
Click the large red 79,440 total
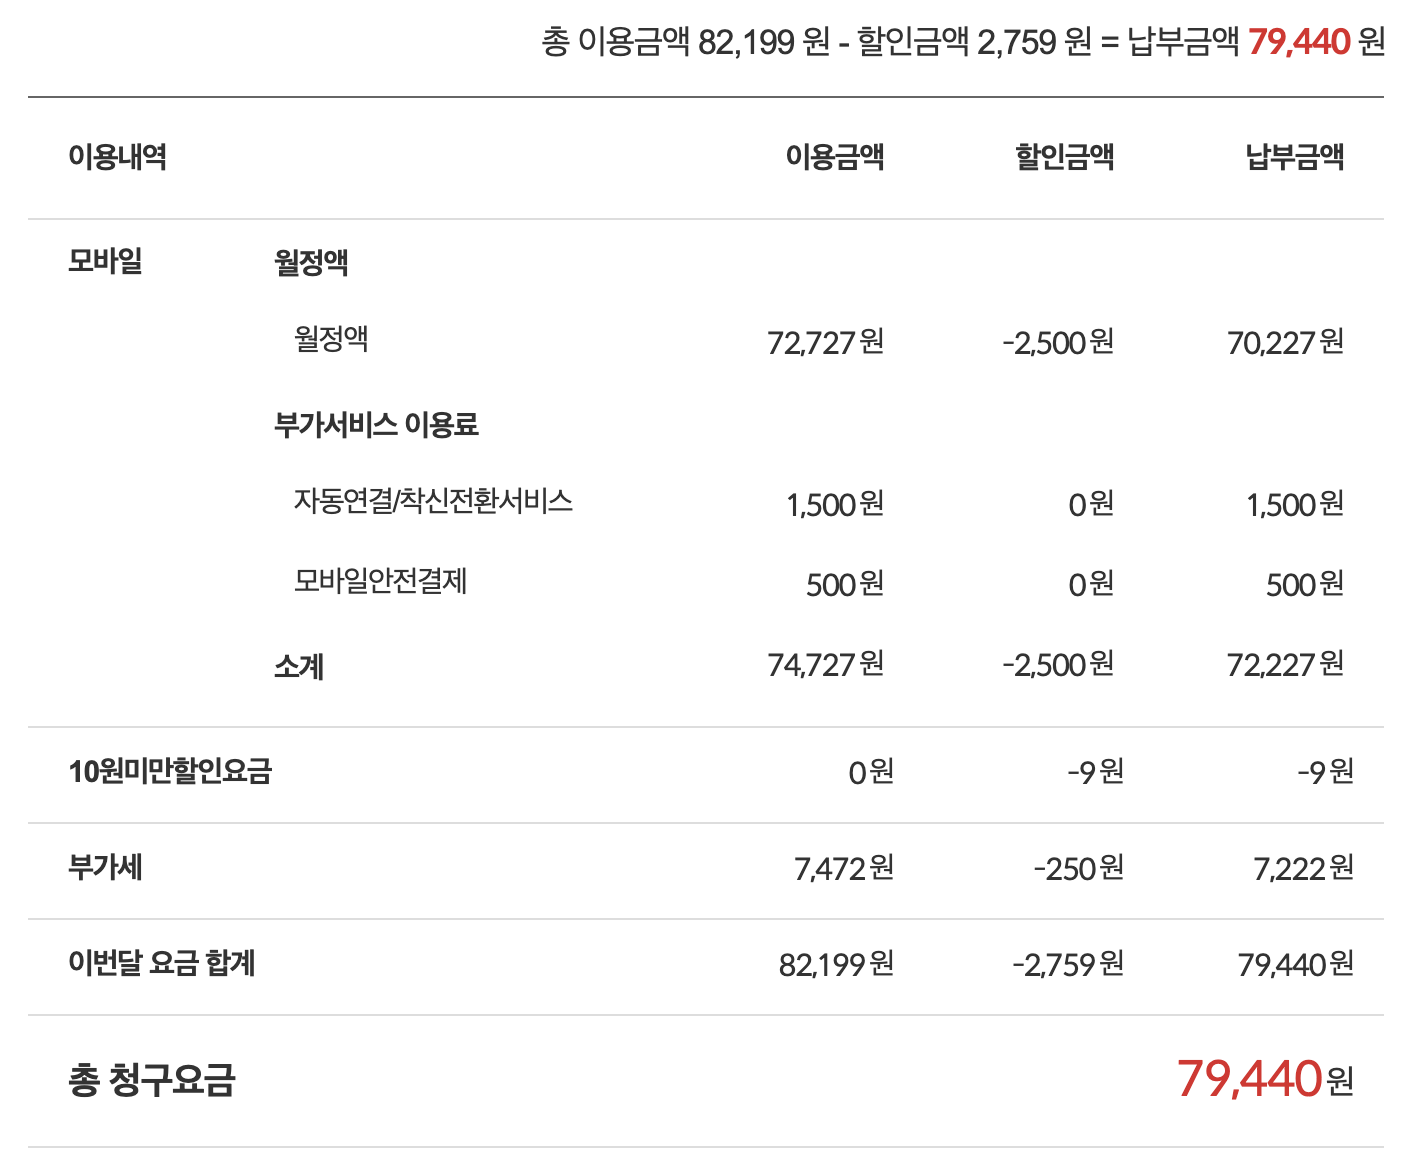coord(1249,1079)
